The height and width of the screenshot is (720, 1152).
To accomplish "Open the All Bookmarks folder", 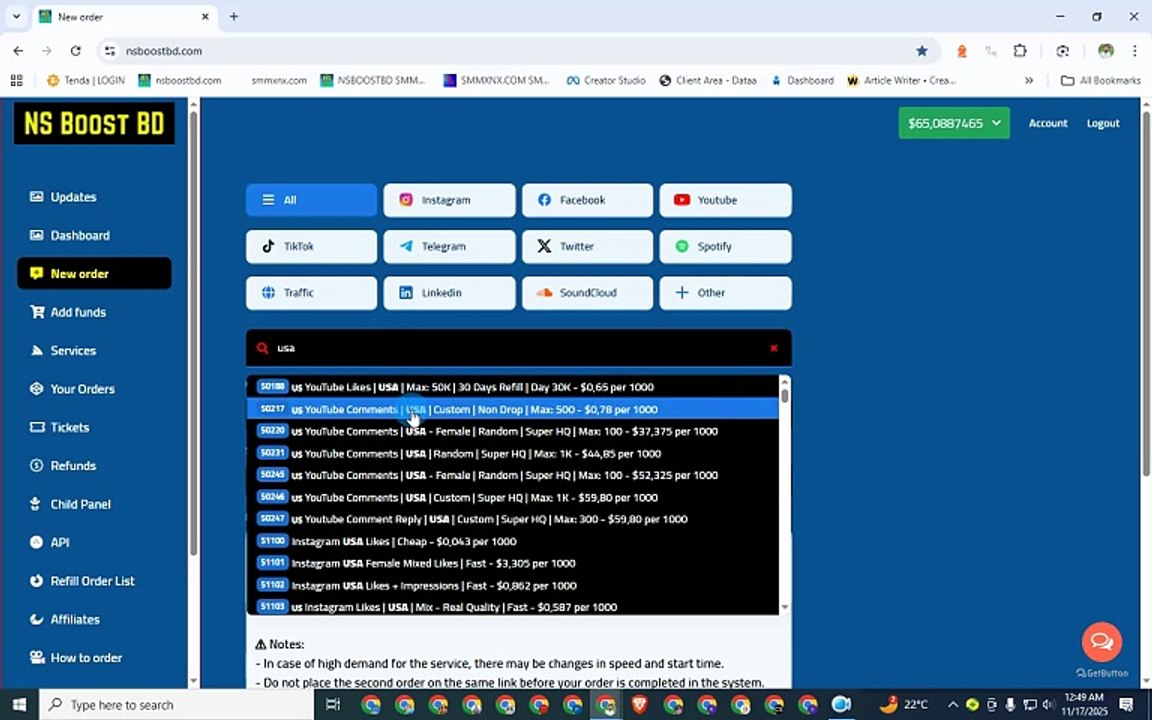I will 1101,80.
